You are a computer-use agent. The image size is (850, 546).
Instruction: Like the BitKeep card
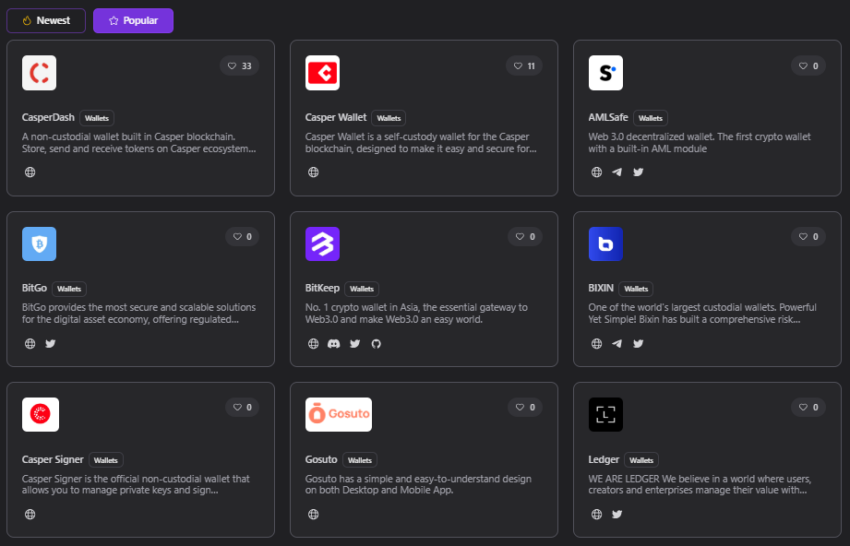525,236
